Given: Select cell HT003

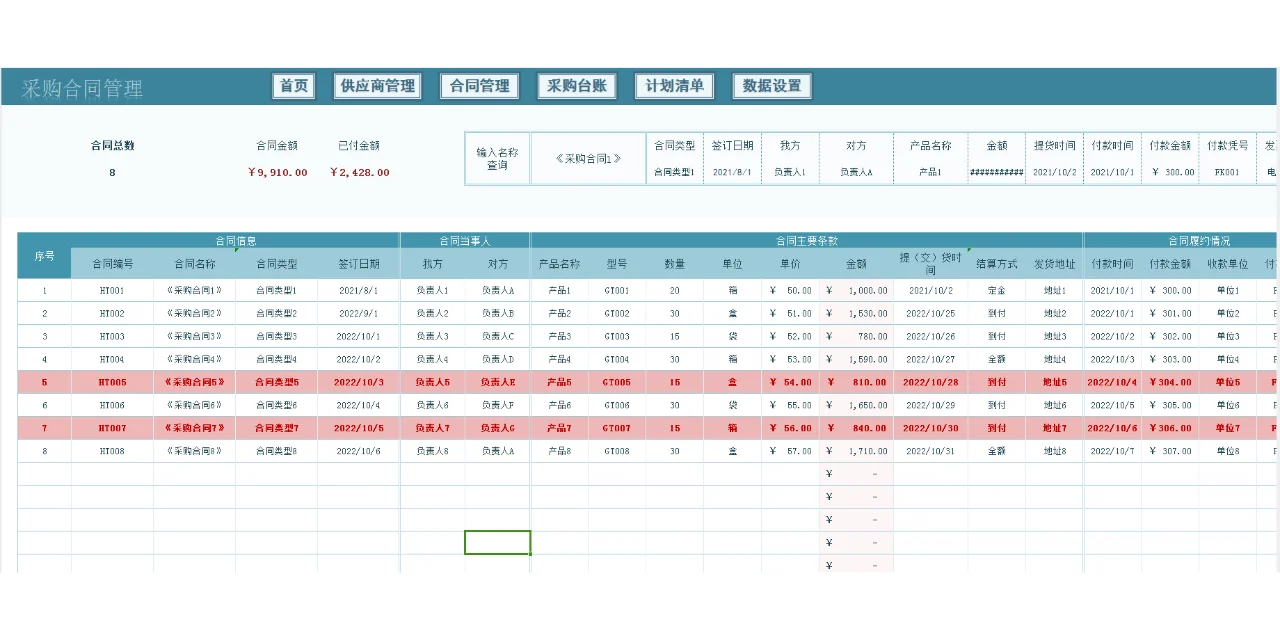Looking at the screenshot, I should tap(112, 336).
